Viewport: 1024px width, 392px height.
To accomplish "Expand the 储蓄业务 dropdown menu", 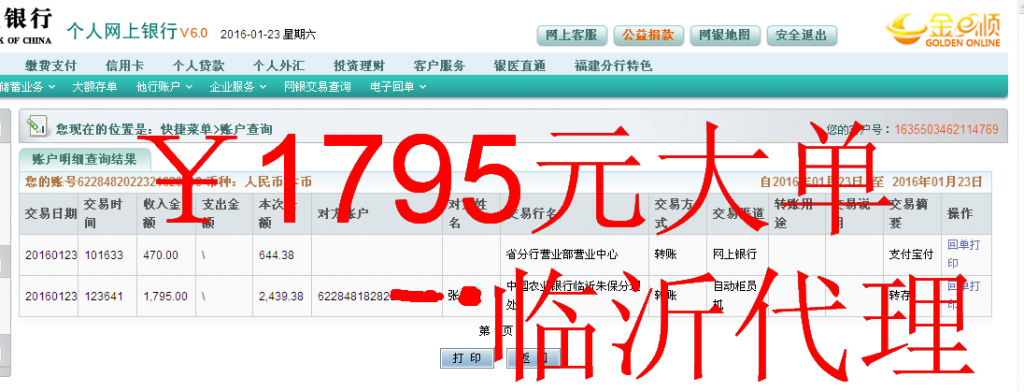I will click(27, 86).
